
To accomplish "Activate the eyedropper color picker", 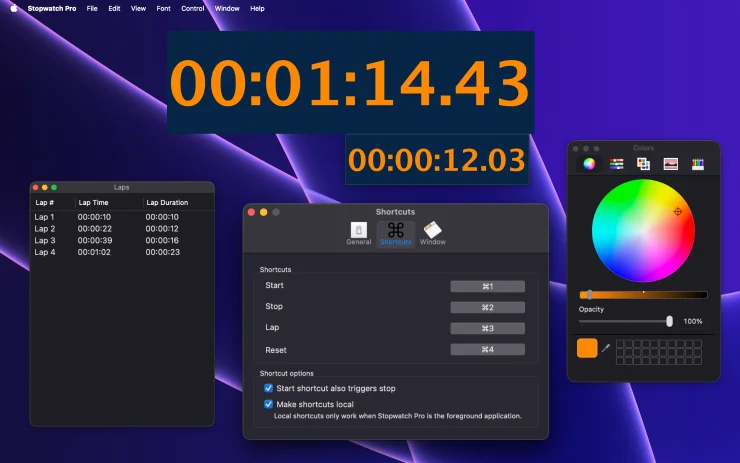I will pos(606,348).
